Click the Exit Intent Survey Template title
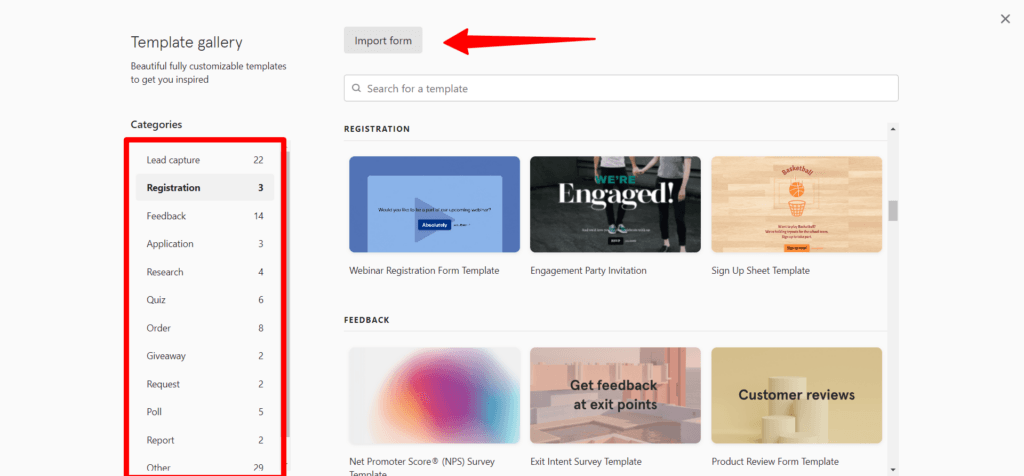The height and width of the screenshot is (476, 1024). 586,462
